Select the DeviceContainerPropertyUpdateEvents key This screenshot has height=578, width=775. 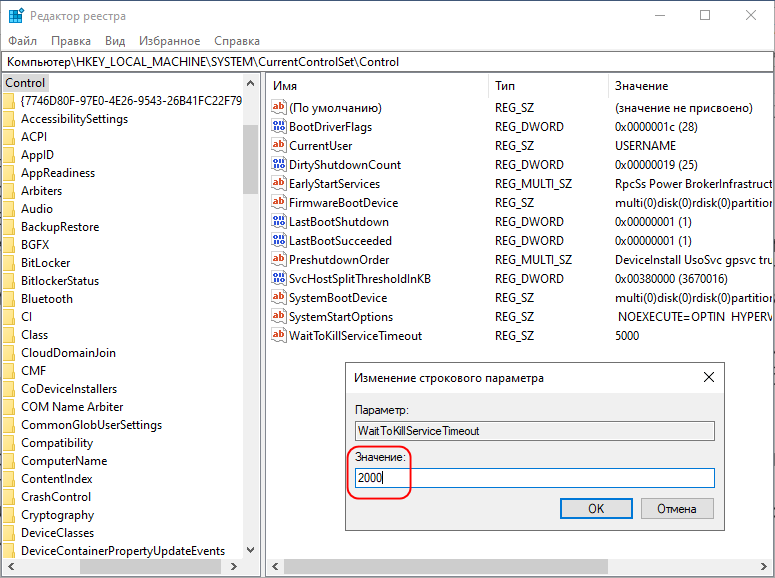click(123, 551)
